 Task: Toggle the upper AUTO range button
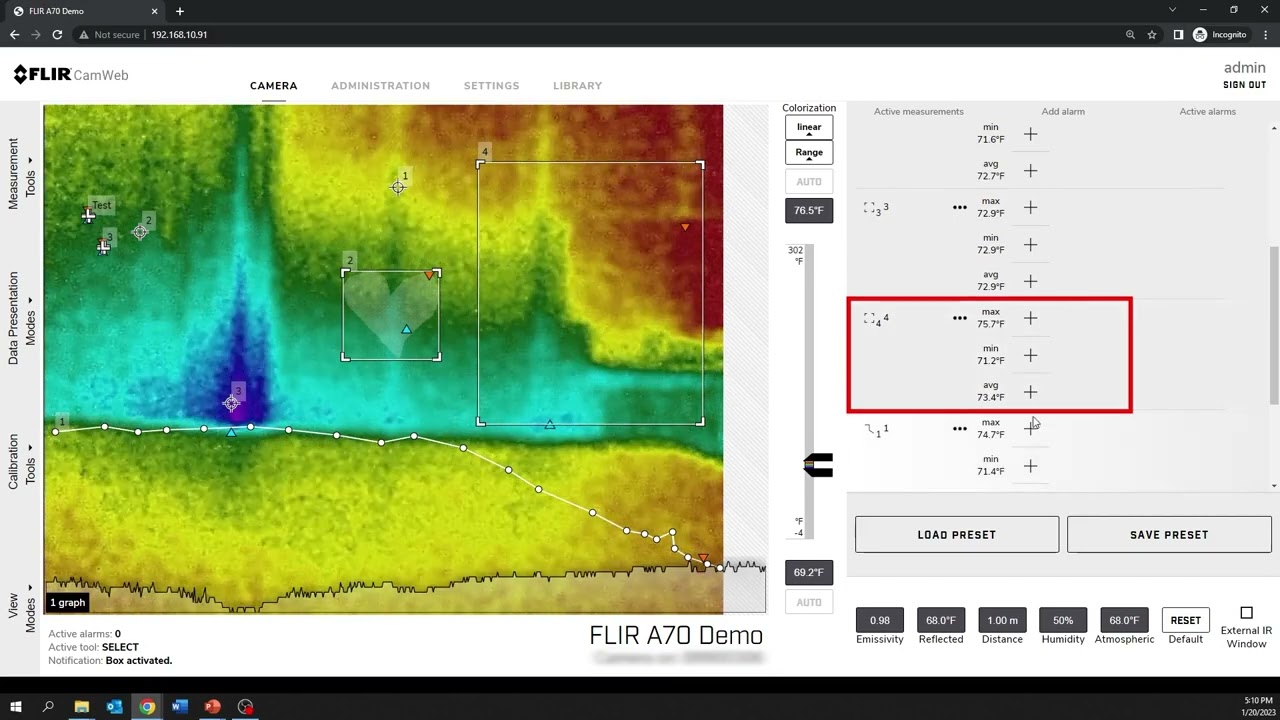click(809, 182)
